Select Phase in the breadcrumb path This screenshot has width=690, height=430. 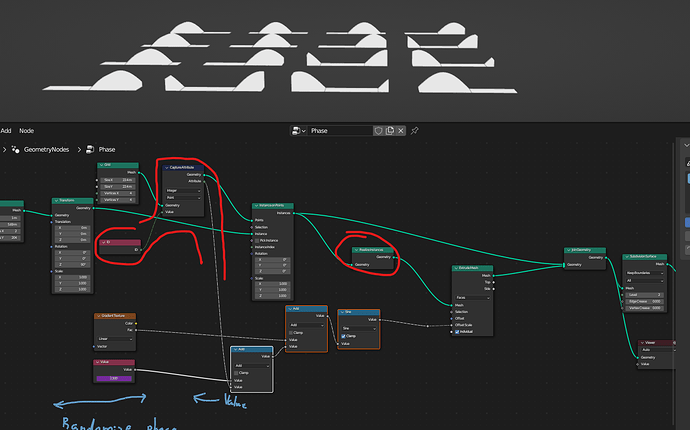pyautogui.click(x=107, y=150)
